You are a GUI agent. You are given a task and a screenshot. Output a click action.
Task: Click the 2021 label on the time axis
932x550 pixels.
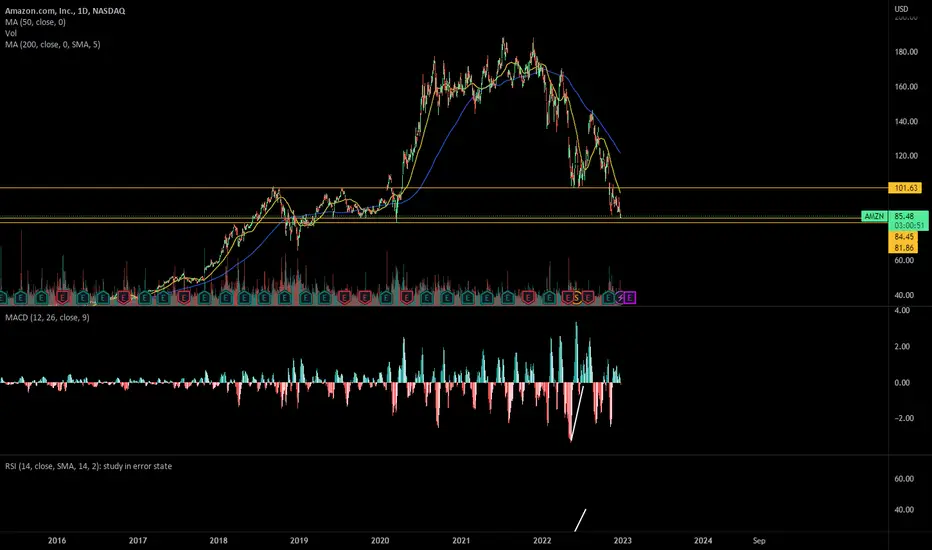[461, 540]
